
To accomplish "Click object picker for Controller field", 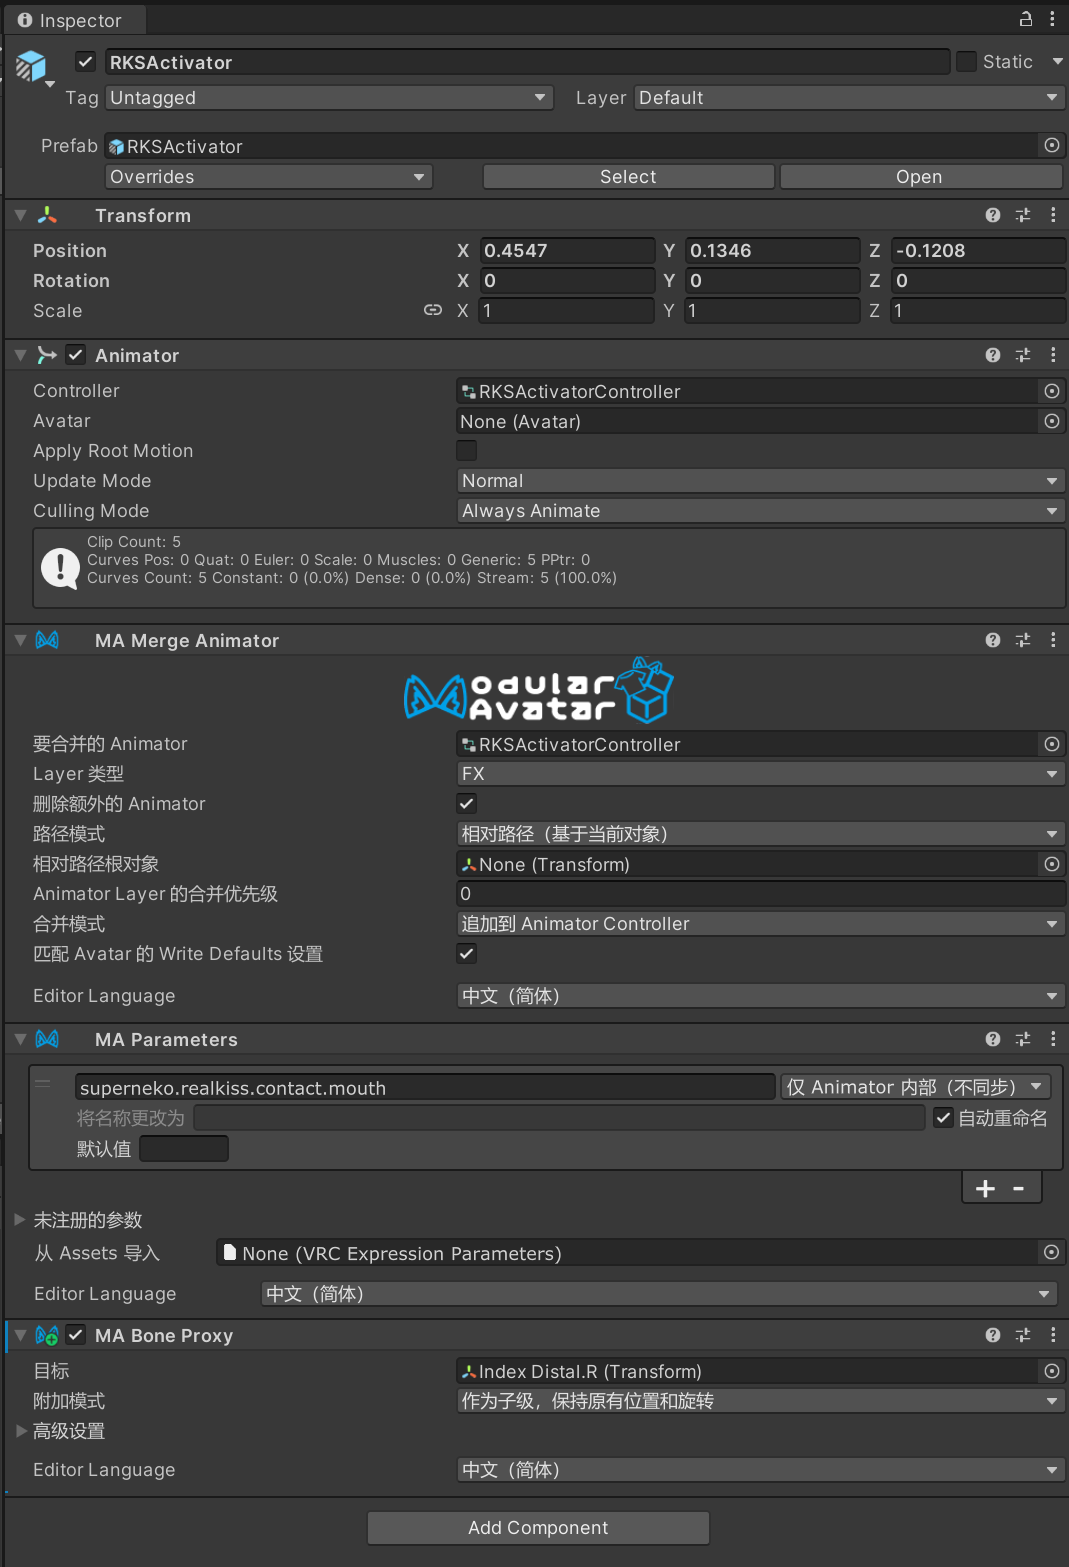I will (x=1051, y=391).
